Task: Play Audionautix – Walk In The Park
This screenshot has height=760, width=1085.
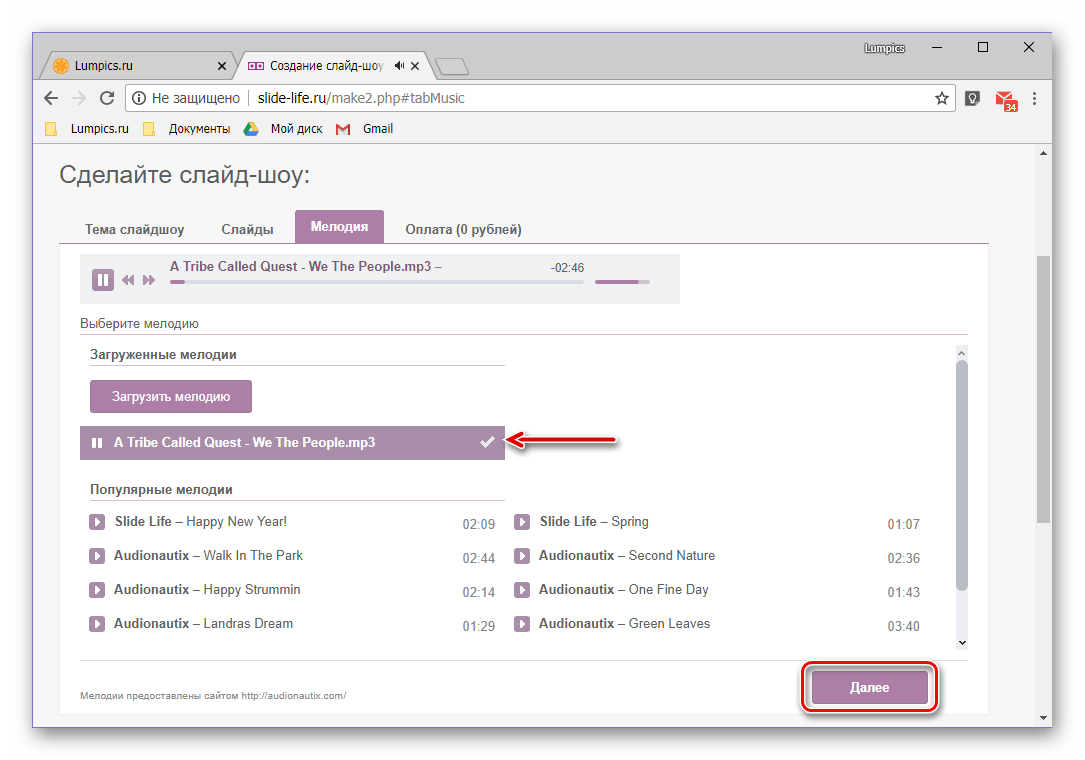Action: (x=97, y=556)
